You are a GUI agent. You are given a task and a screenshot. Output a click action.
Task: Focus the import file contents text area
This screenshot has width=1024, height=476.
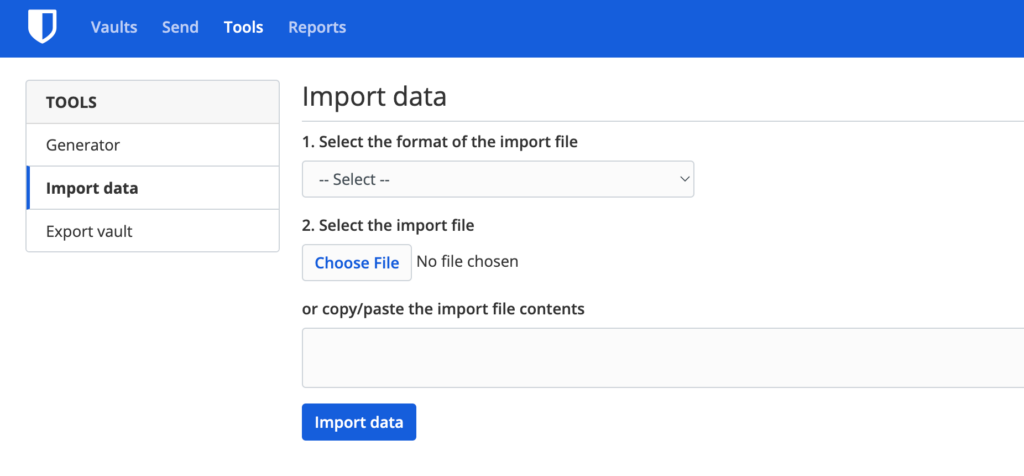pos(662,357)
